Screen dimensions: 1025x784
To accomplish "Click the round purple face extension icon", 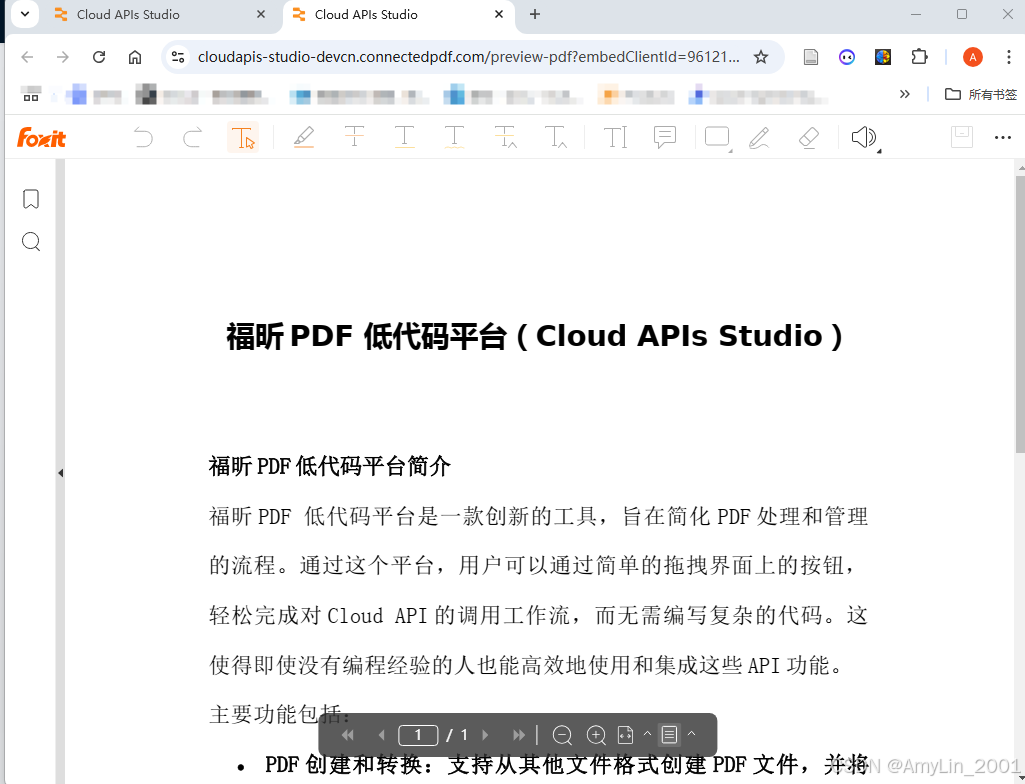I will [x=847, y=57].
